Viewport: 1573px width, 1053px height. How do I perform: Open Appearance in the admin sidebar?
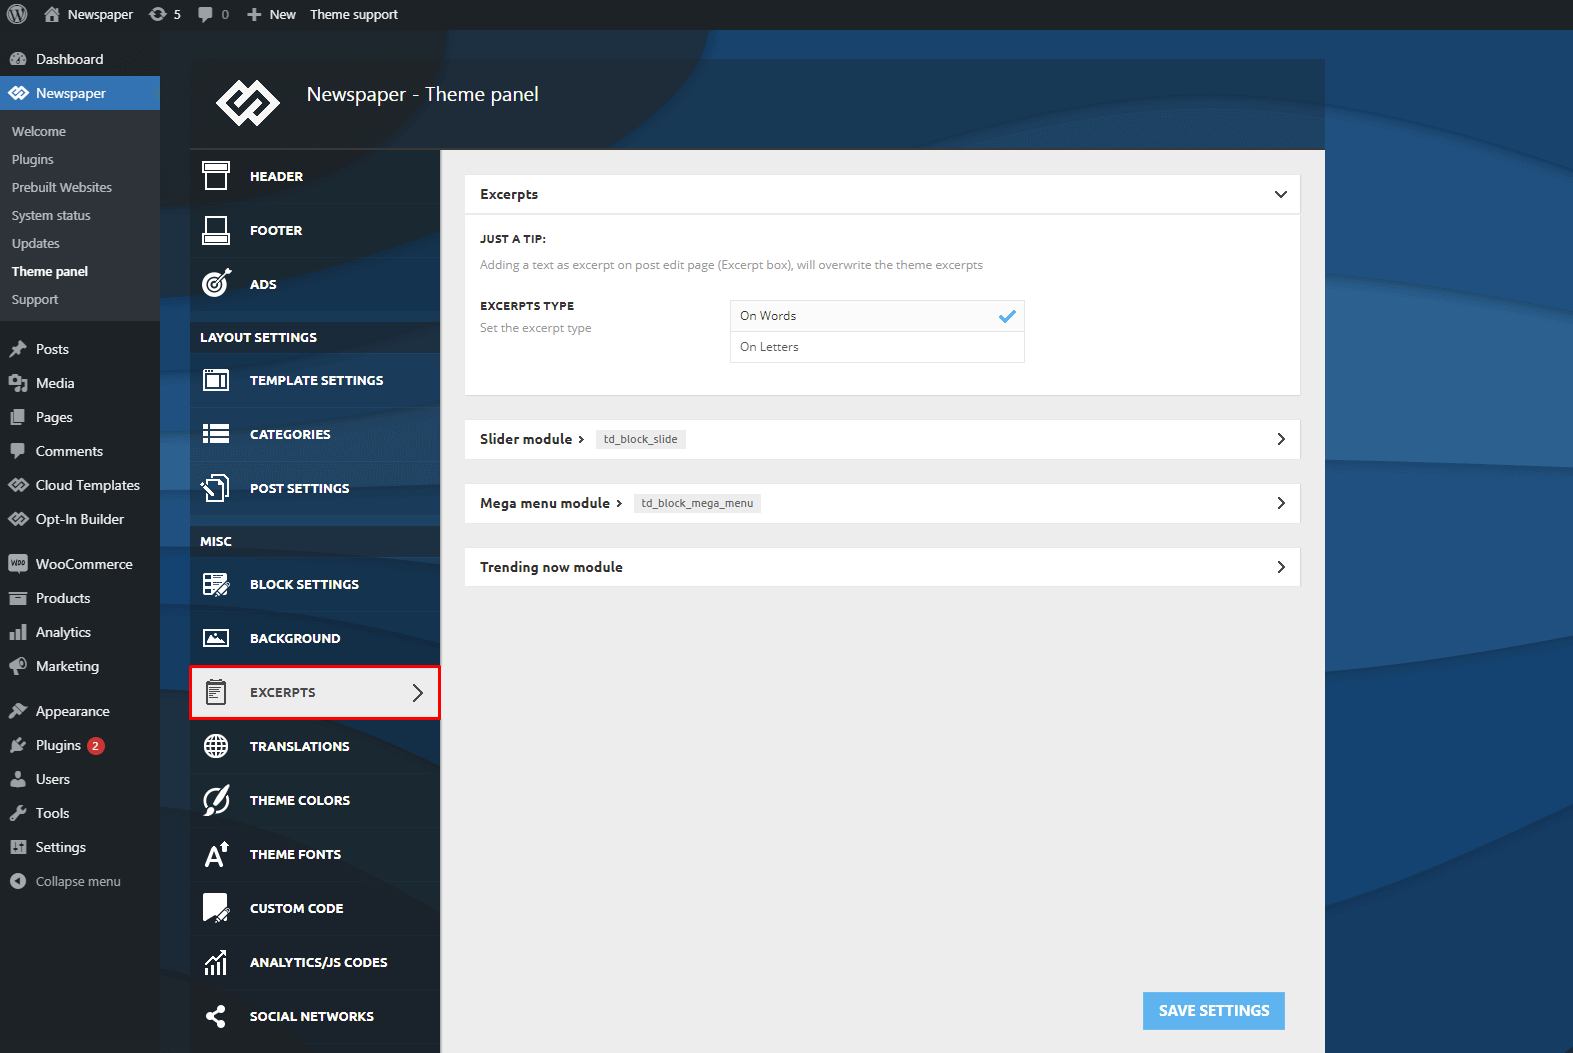(80, 711)
